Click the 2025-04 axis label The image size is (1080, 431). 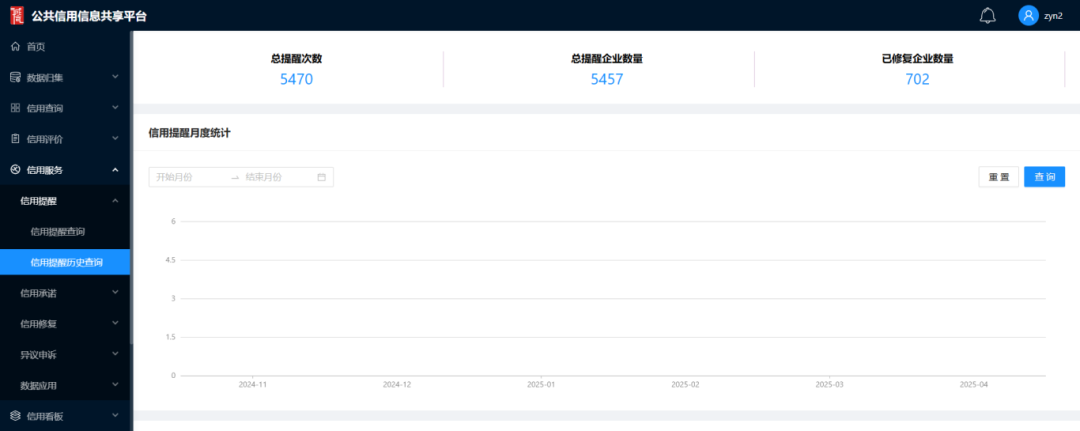click(x=973, y=384)
